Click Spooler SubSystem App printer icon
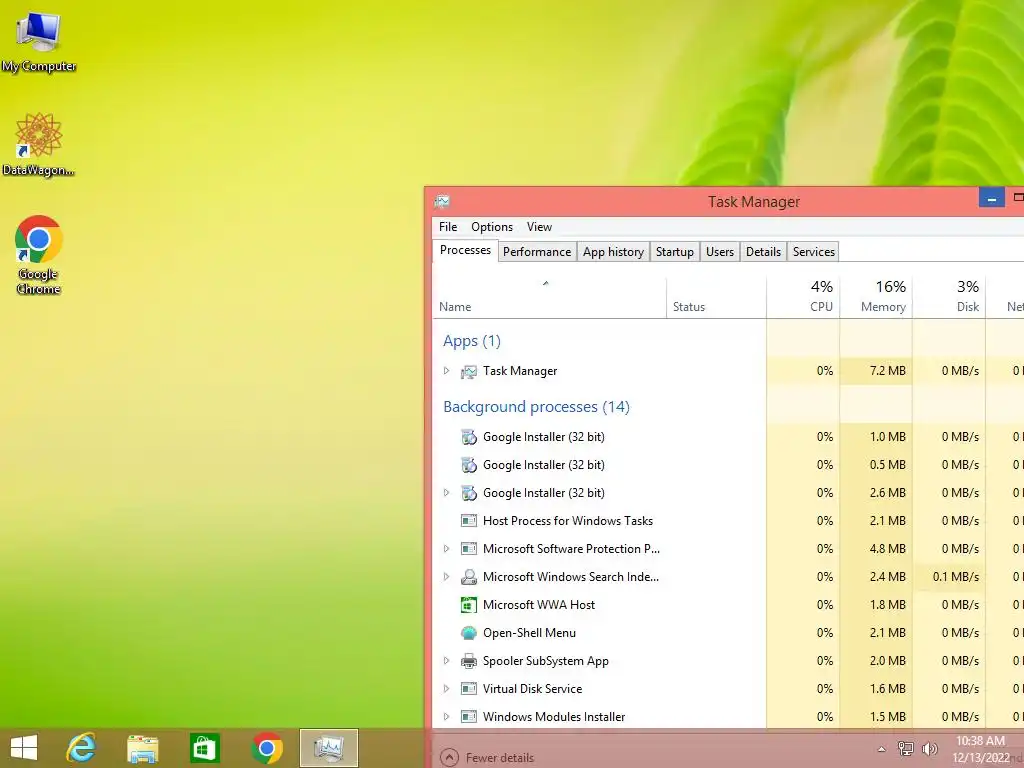The width and height of the screenshot is (1024, 768). coord(468,661)
